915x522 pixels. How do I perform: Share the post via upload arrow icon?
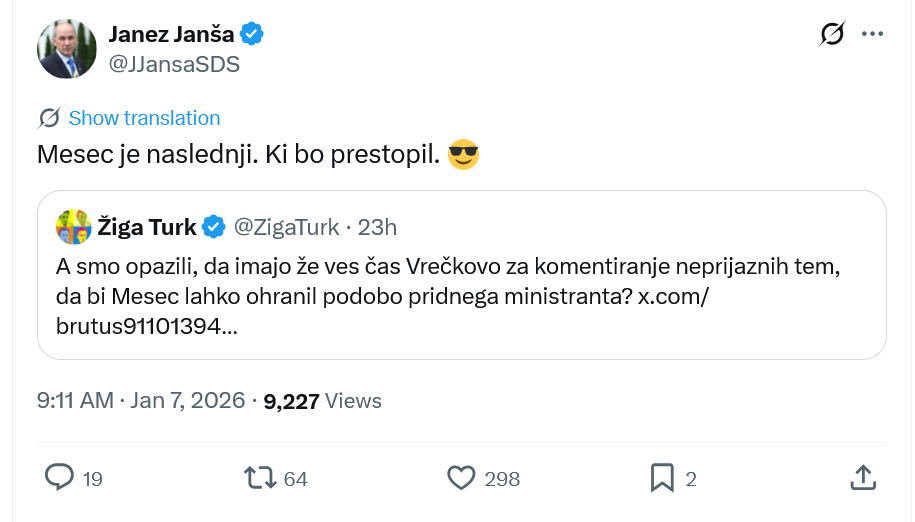(863, 478)
